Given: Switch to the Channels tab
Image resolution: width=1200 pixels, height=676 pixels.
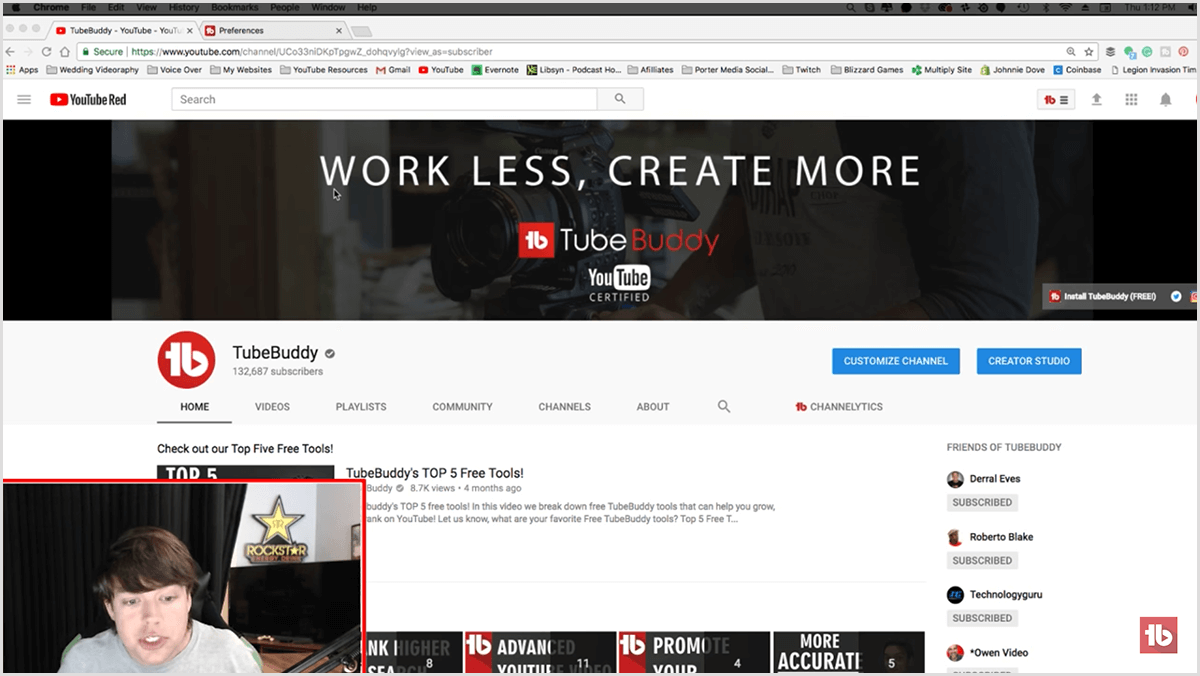Looking at the screenshot, I should [x=564, y=407].
